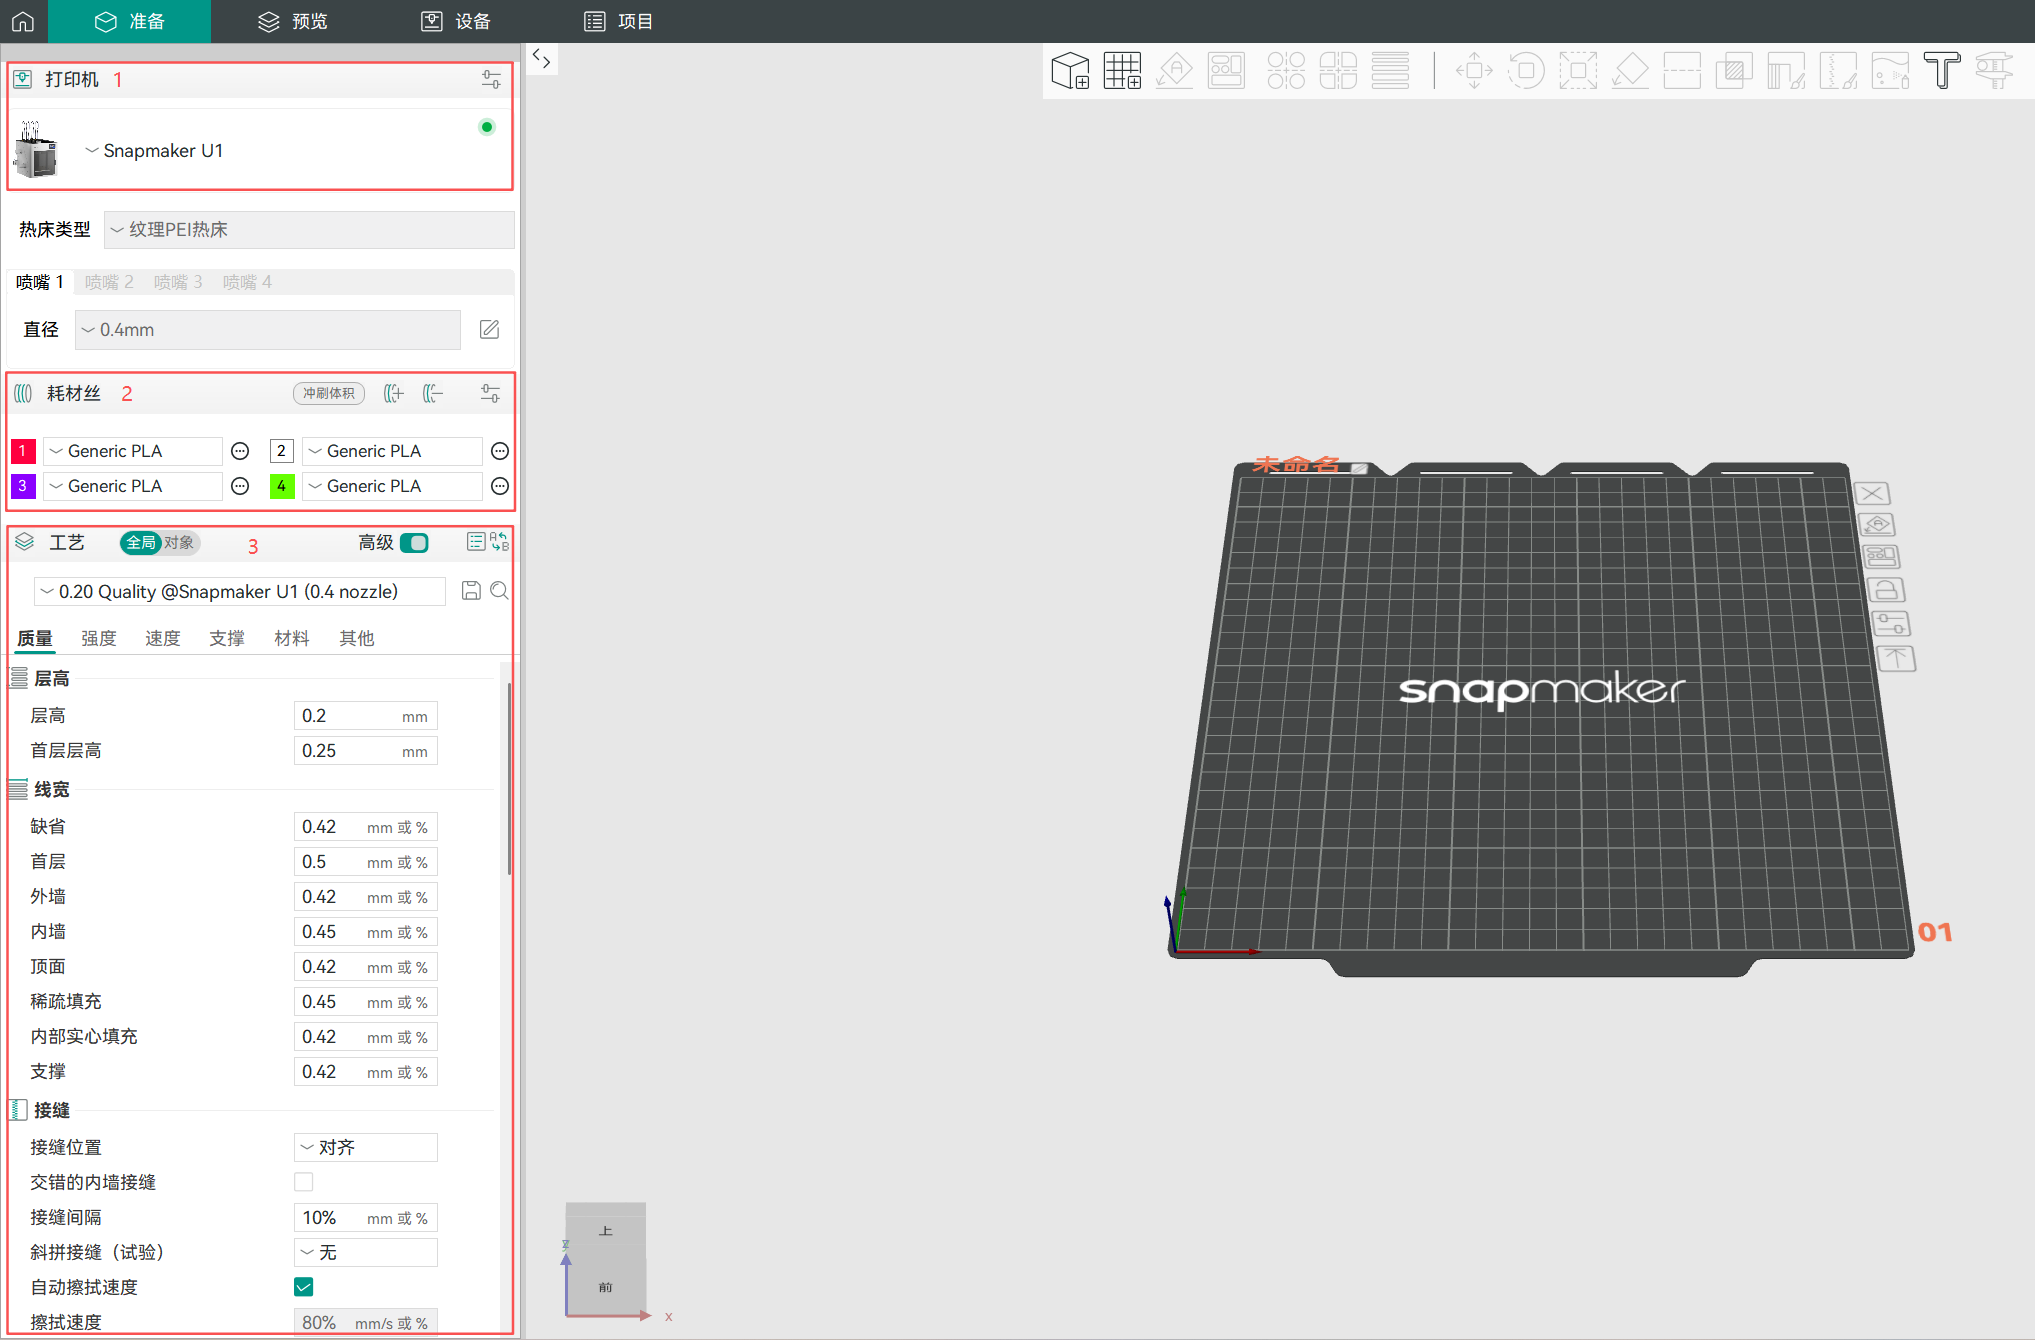2035x1340 pixels.
Task: Open the home screen icon
Action: click(23, 21)
